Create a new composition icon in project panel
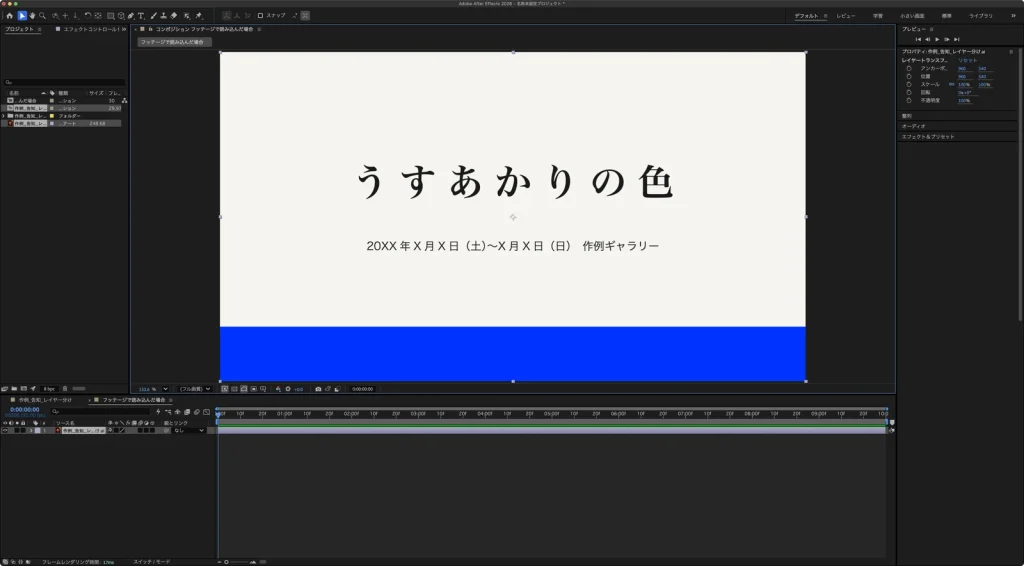 24,388
